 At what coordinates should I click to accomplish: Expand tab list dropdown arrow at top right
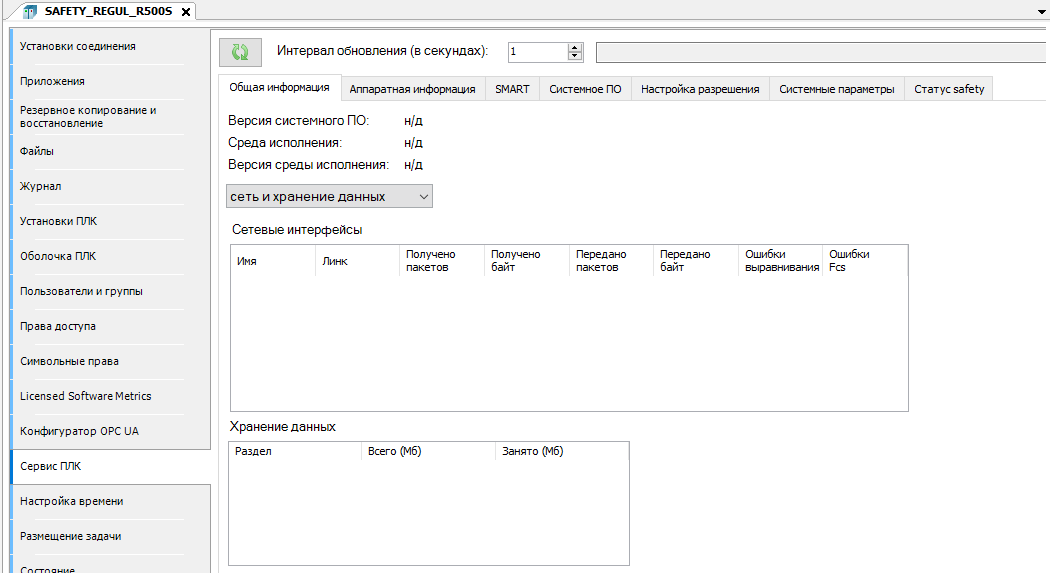pyautogui.click(x=1042, y=9)
